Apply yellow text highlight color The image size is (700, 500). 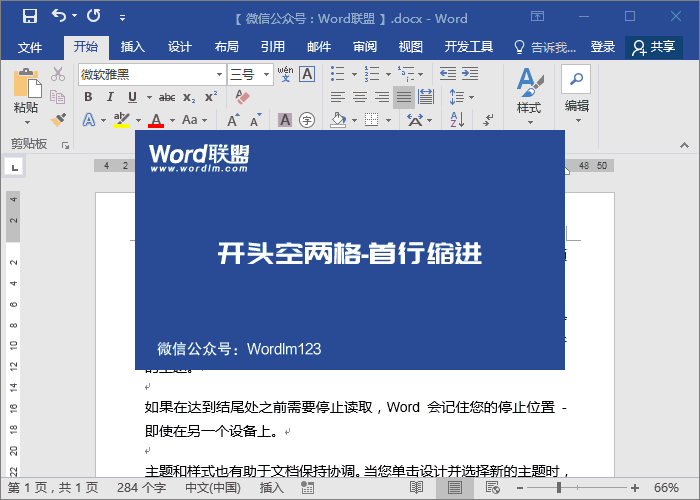(121, 120)
